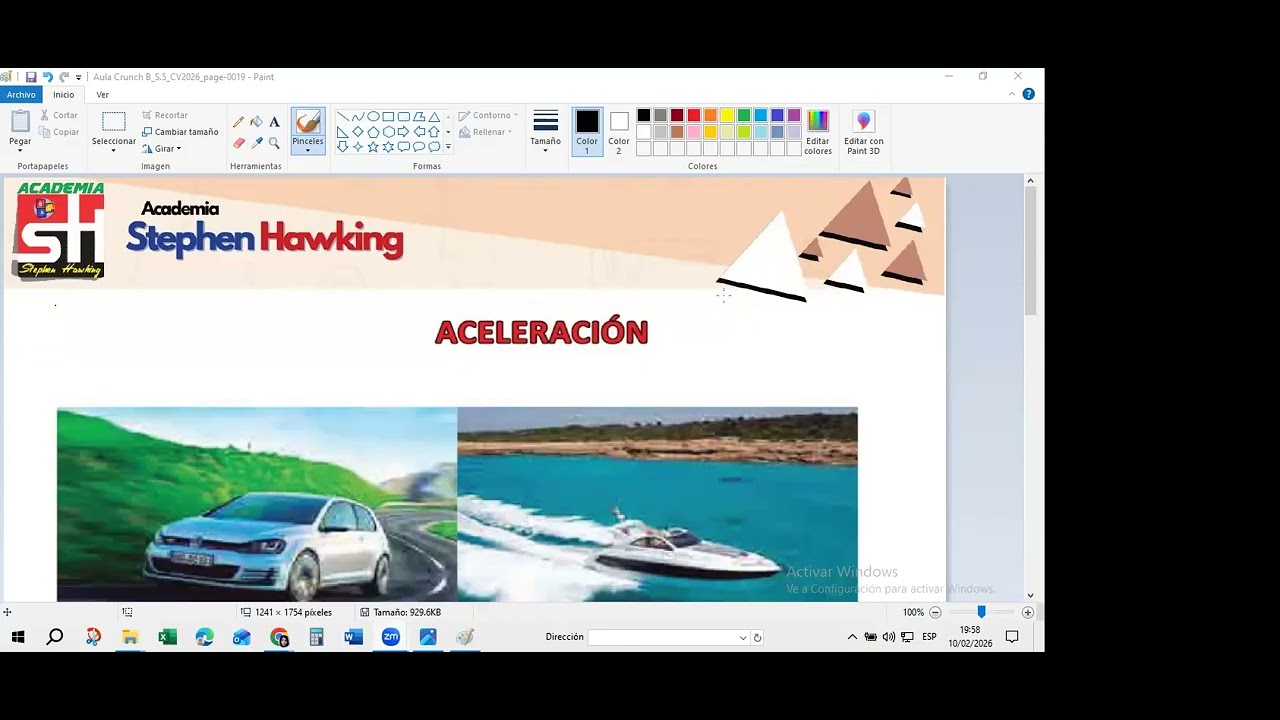
Task: Choose the curve shape
Action: 357,117
